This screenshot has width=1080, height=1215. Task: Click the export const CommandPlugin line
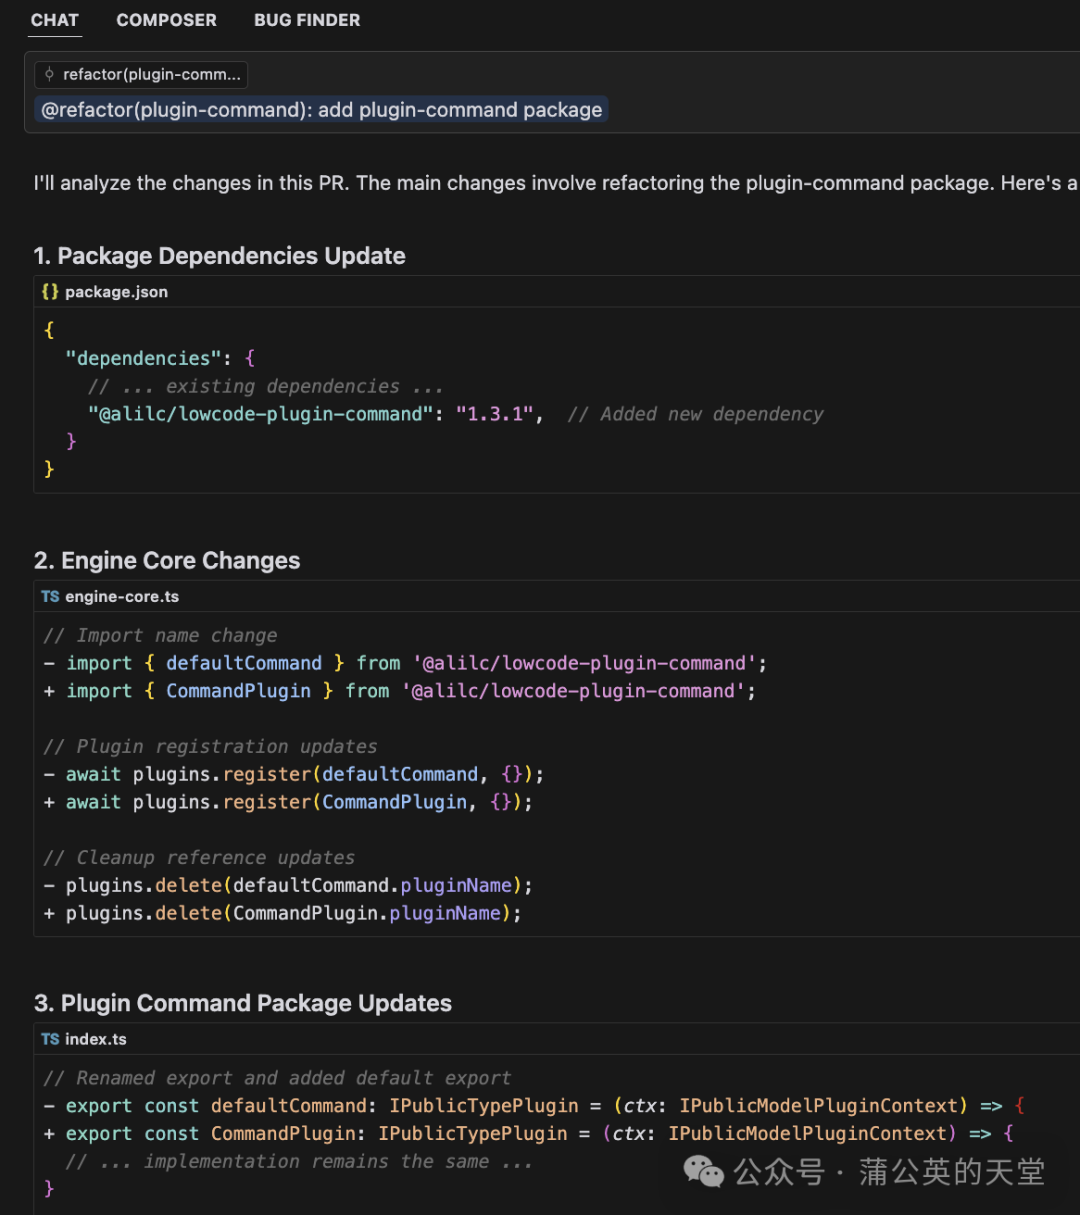tap(528, 1134)
